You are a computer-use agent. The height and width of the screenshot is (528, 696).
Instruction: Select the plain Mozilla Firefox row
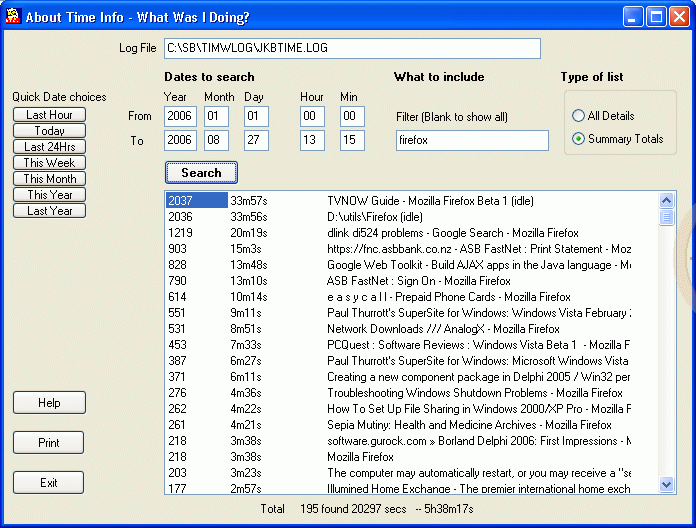411,457
